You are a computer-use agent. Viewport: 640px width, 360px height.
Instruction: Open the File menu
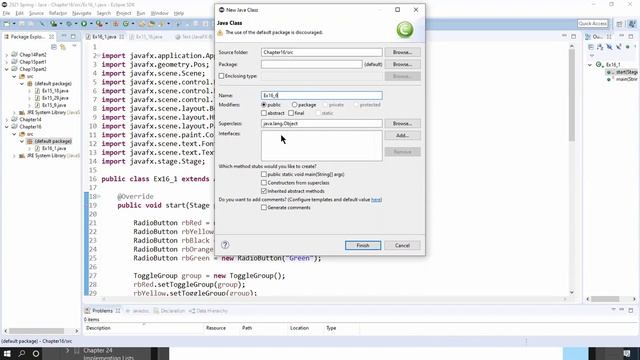pyautogui.click(x=6, y=13)
